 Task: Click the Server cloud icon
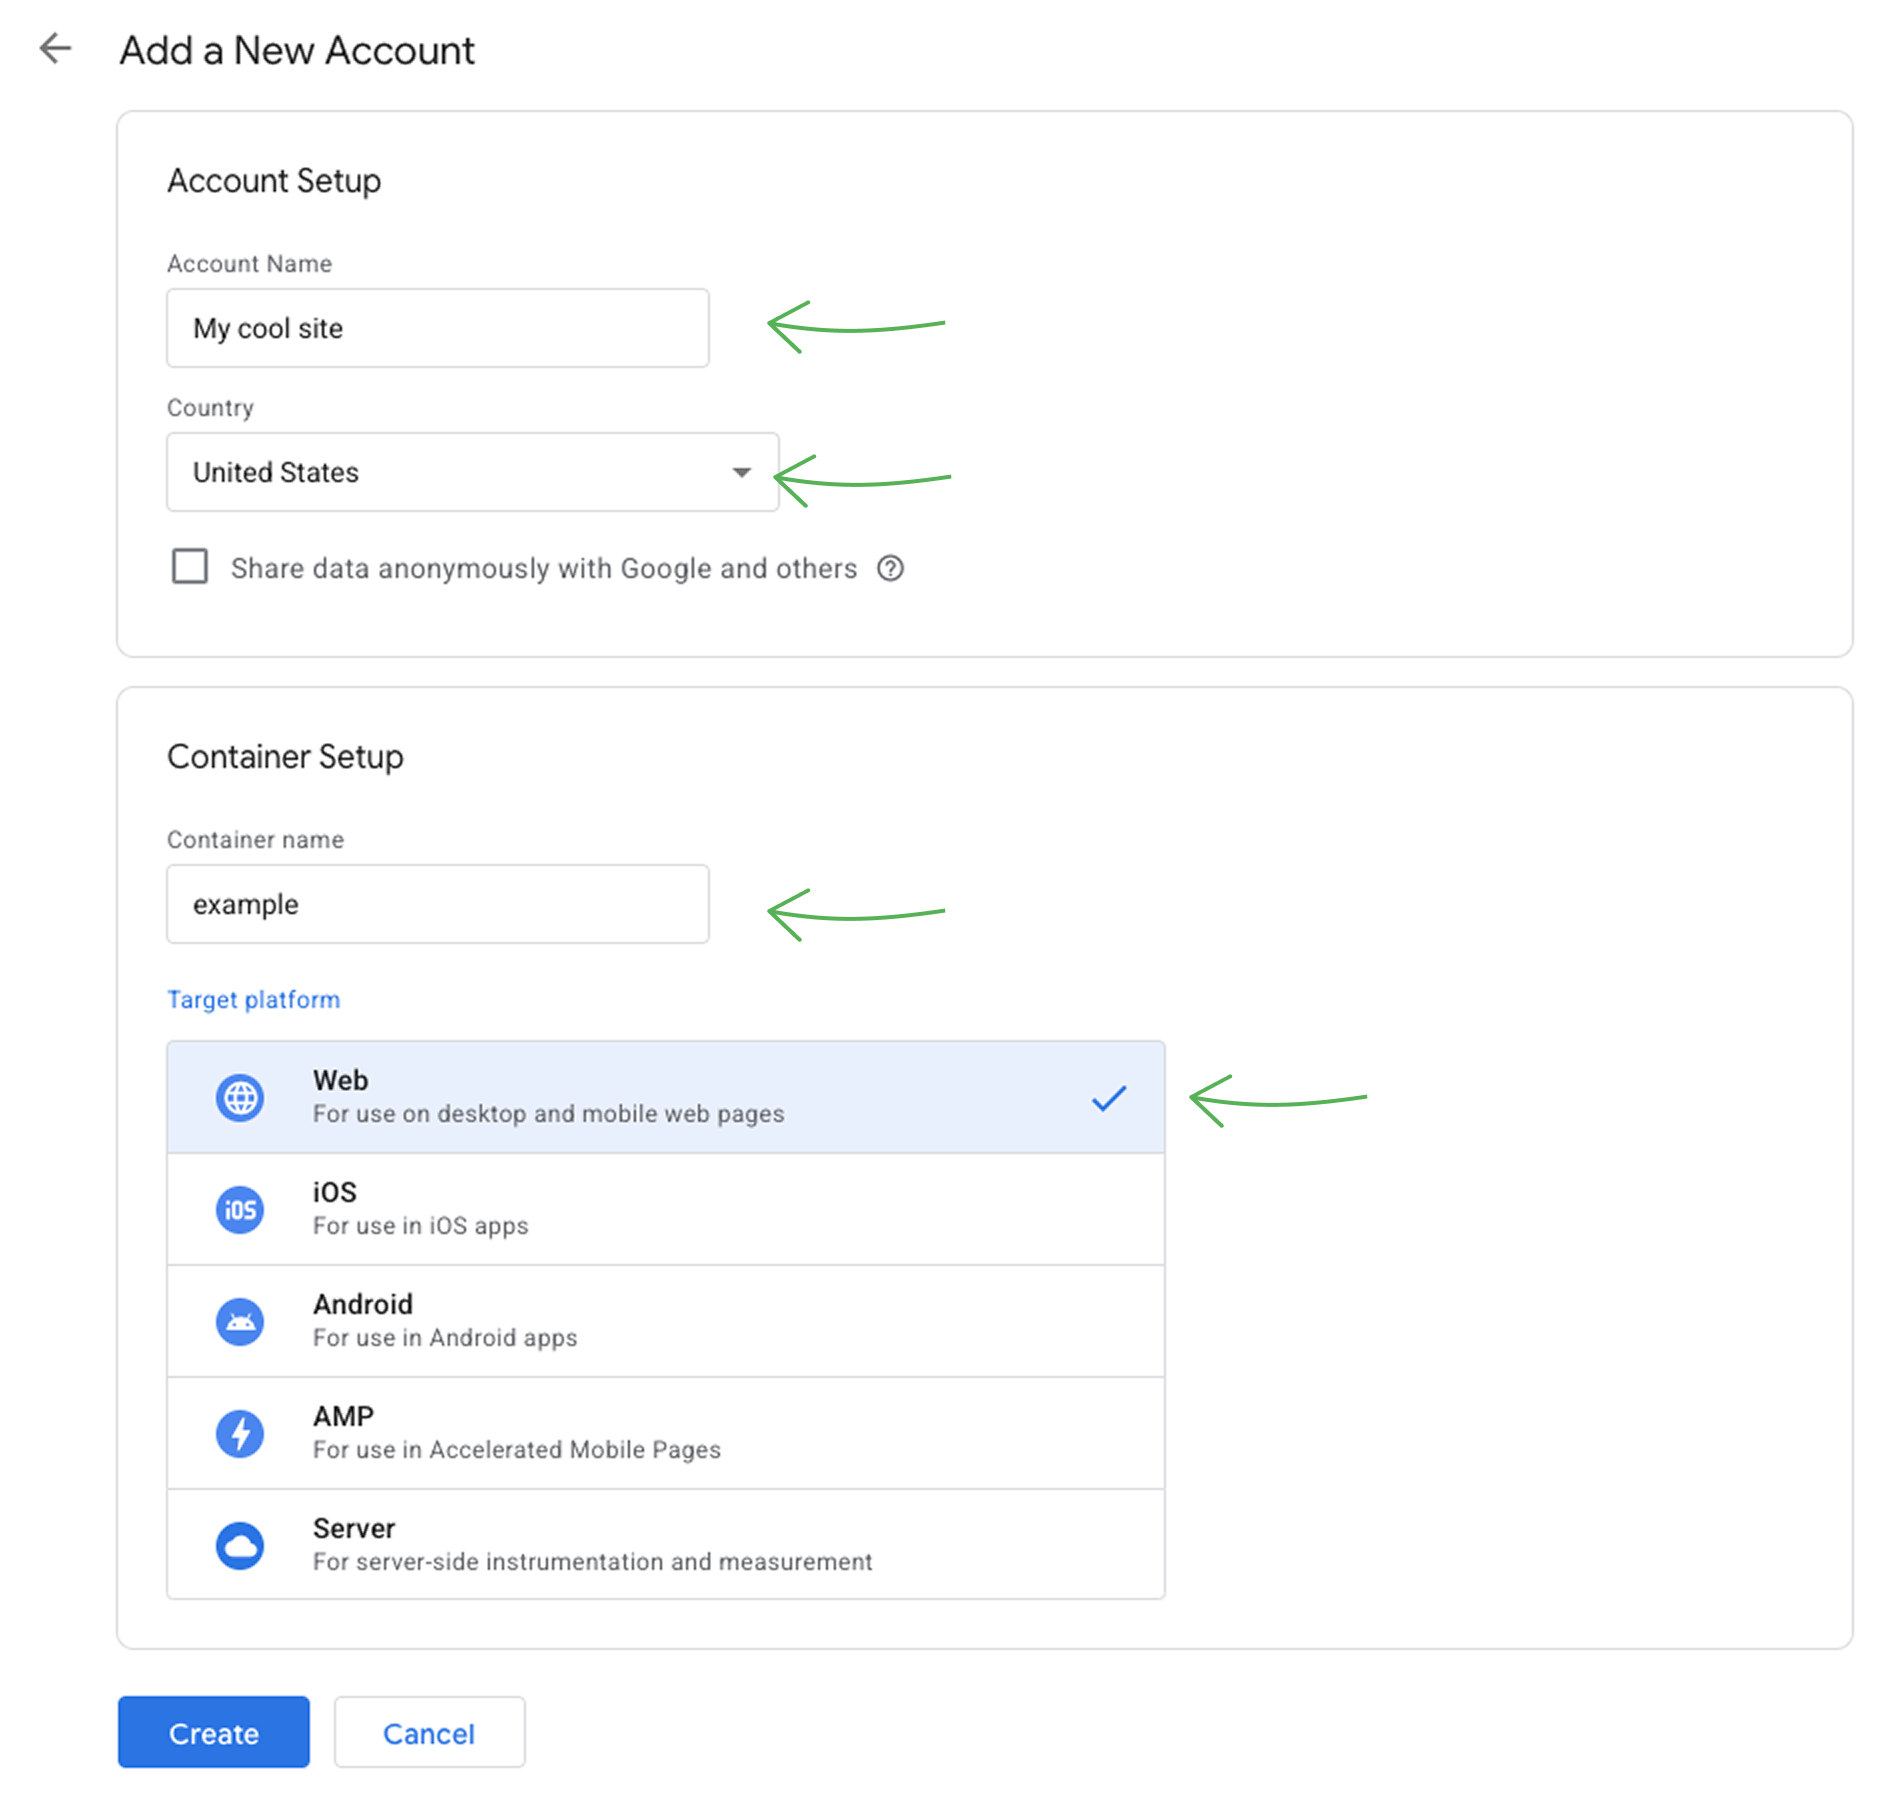click(x=240, y=1546)
